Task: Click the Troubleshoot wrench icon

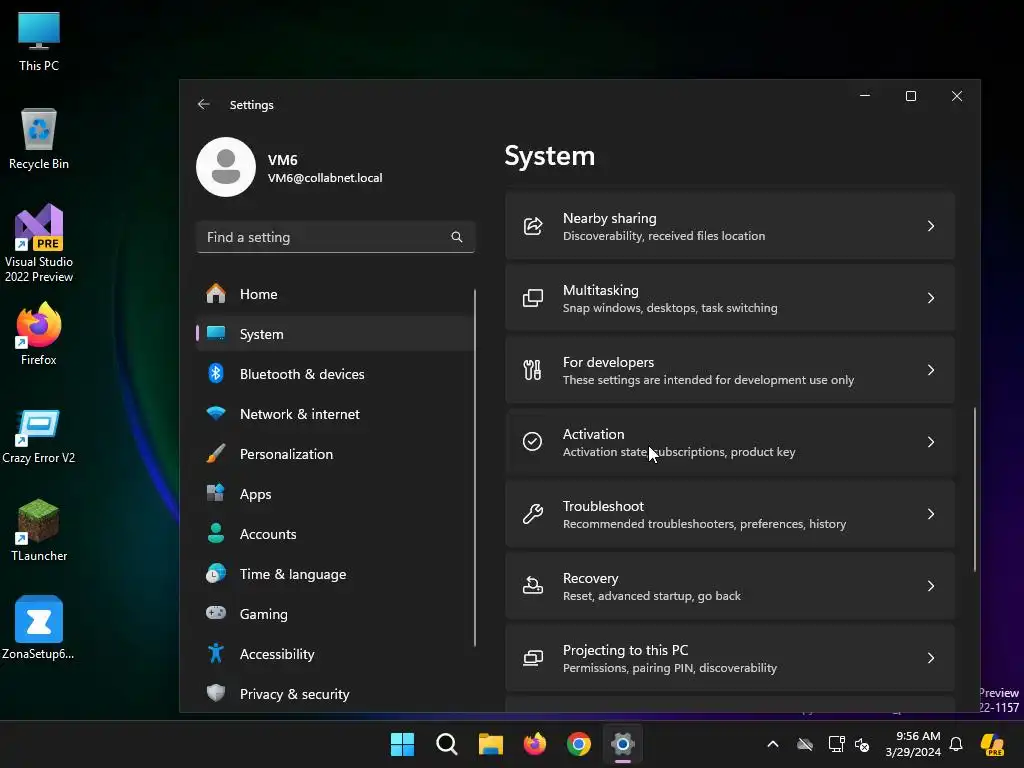Action: 533,514
